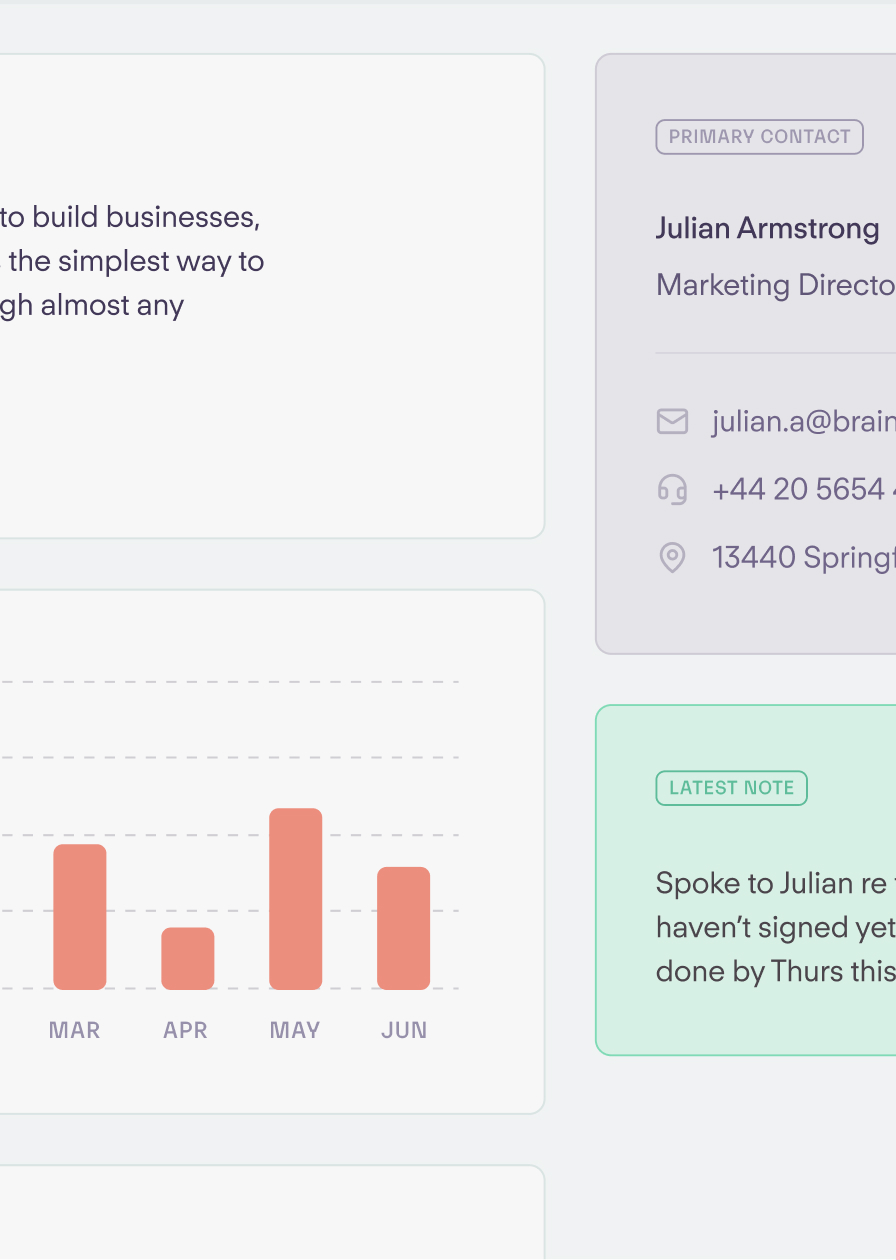Click the MAY bar in chart
The image size is (896, 1260).
(x=296, y=899)
